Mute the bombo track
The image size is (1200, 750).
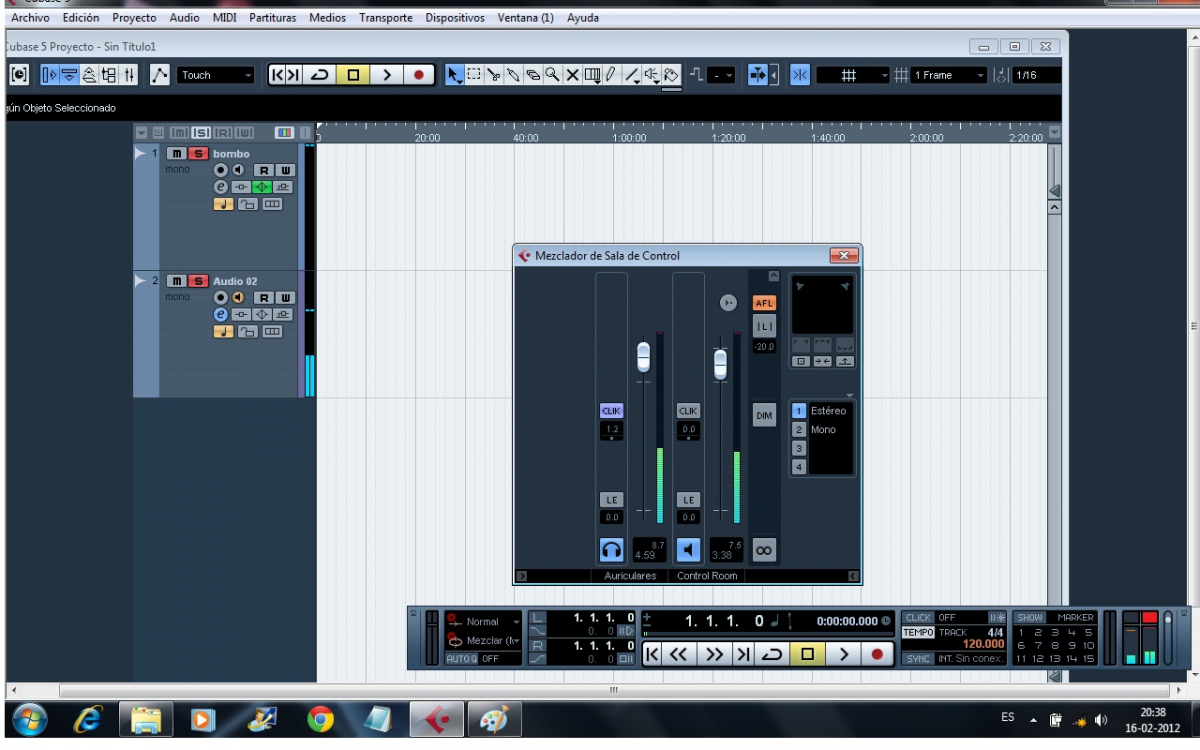[176, 154]
